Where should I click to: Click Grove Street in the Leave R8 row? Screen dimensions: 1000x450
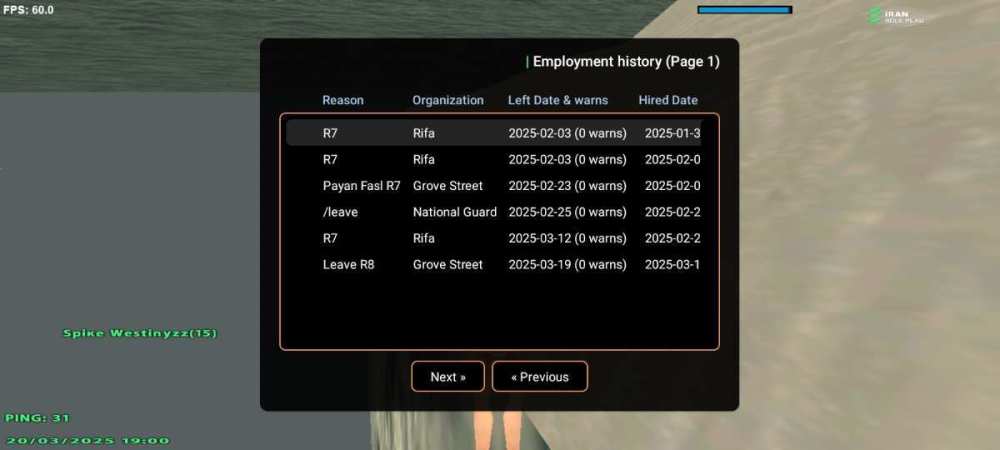(x=448, y=265)
